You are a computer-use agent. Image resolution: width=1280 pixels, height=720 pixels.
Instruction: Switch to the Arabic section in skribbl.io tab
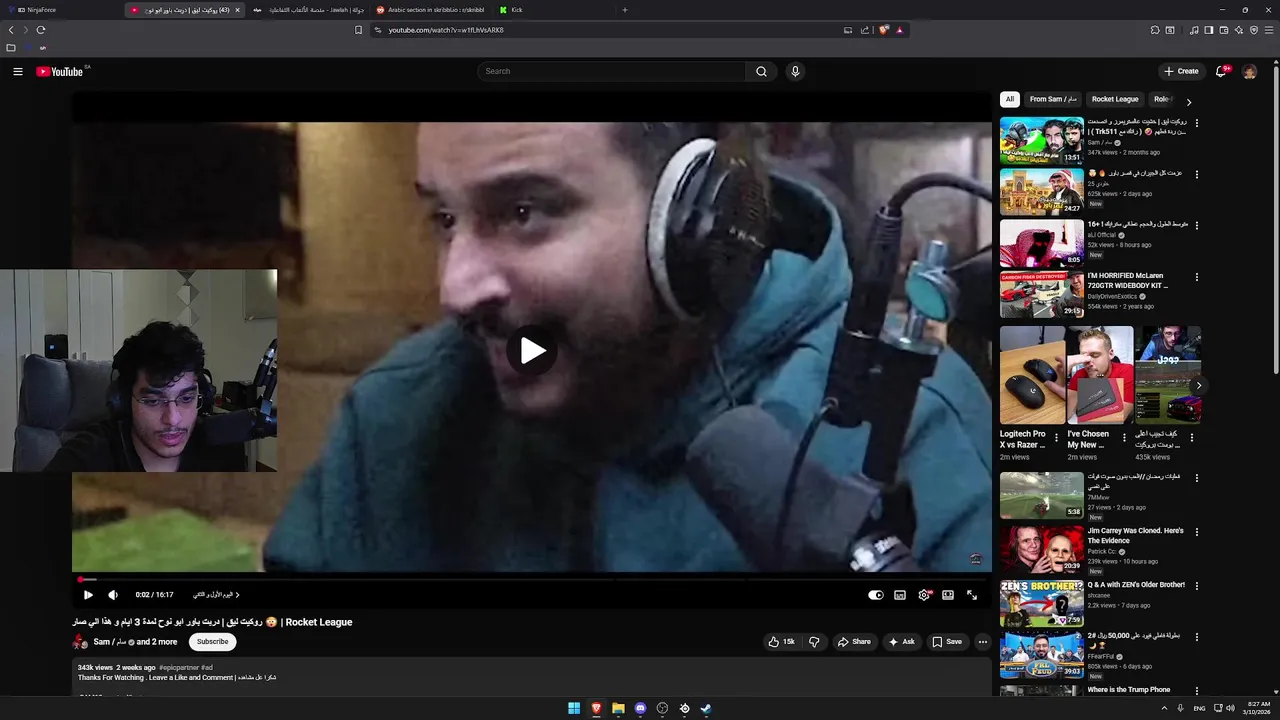(430, 10)
